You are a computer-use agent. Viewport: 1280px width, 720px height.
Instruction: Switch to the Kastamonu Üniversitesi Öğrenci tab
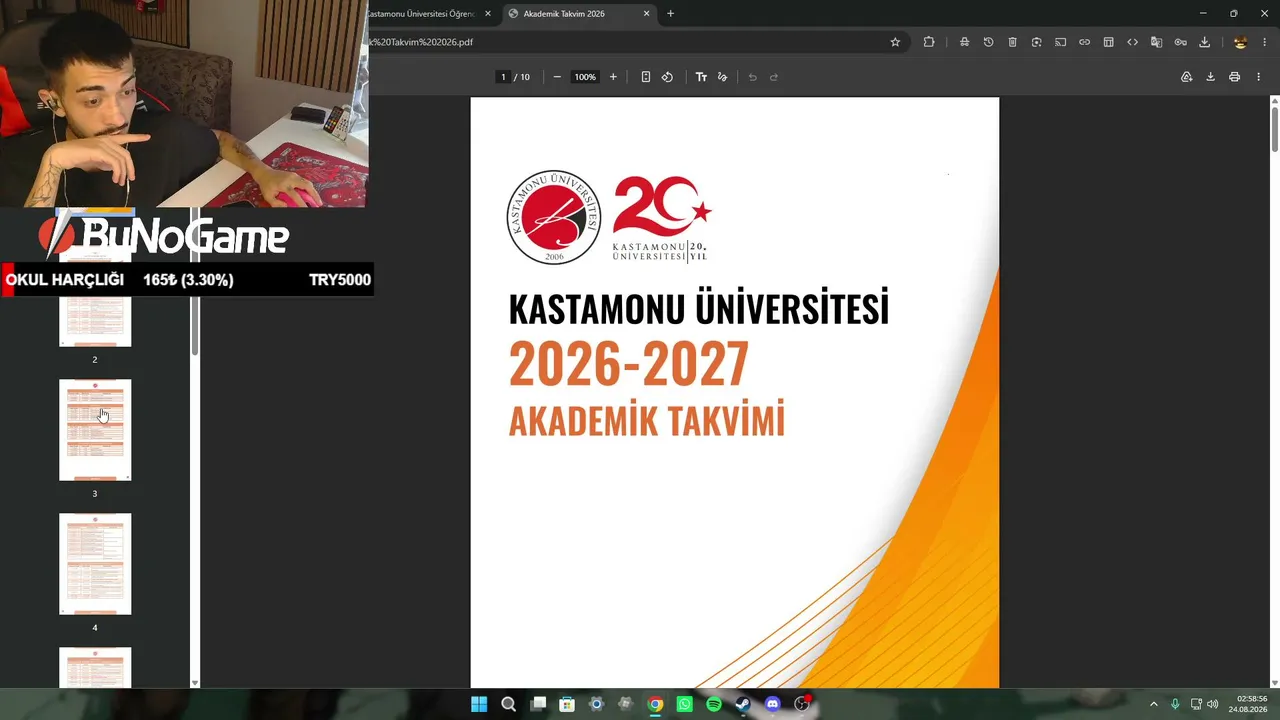point(421,14)
